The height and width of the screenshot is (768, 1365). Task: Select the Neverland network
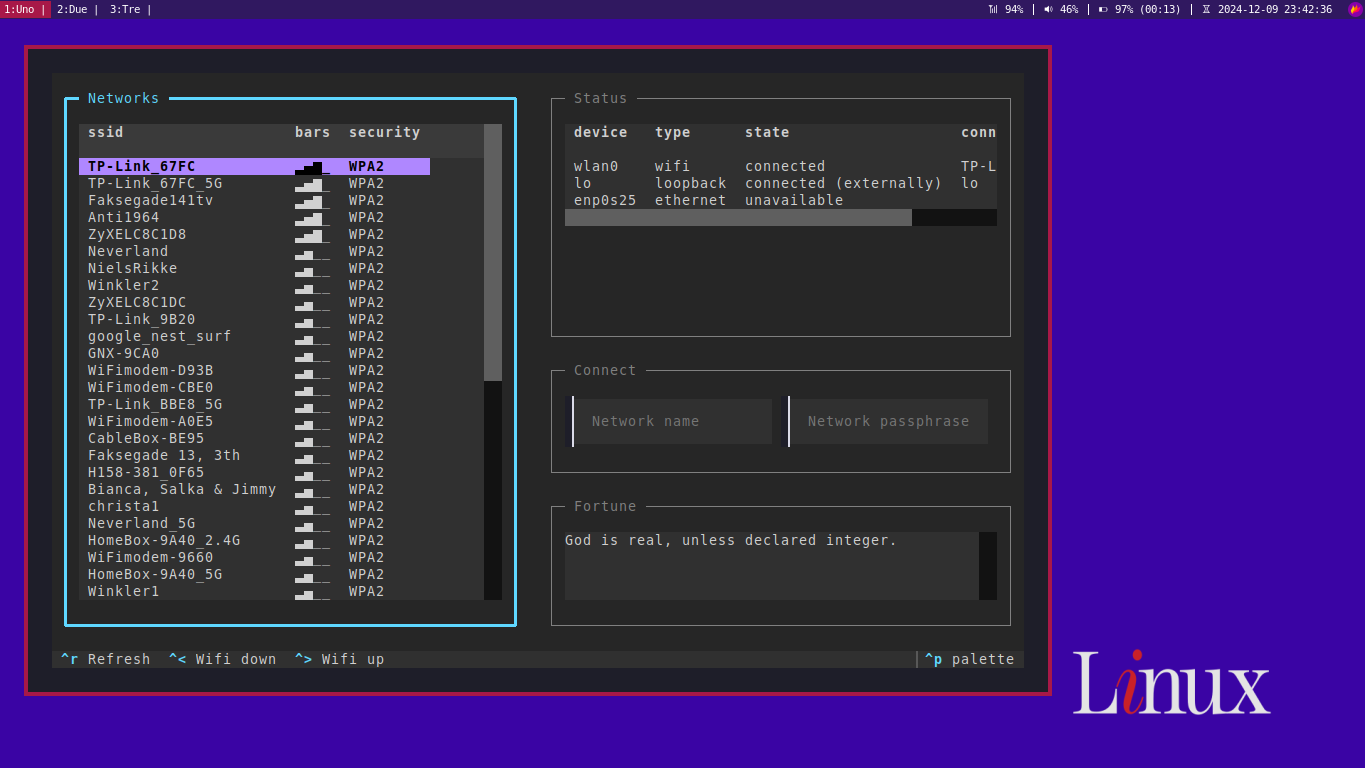point(254,251)
